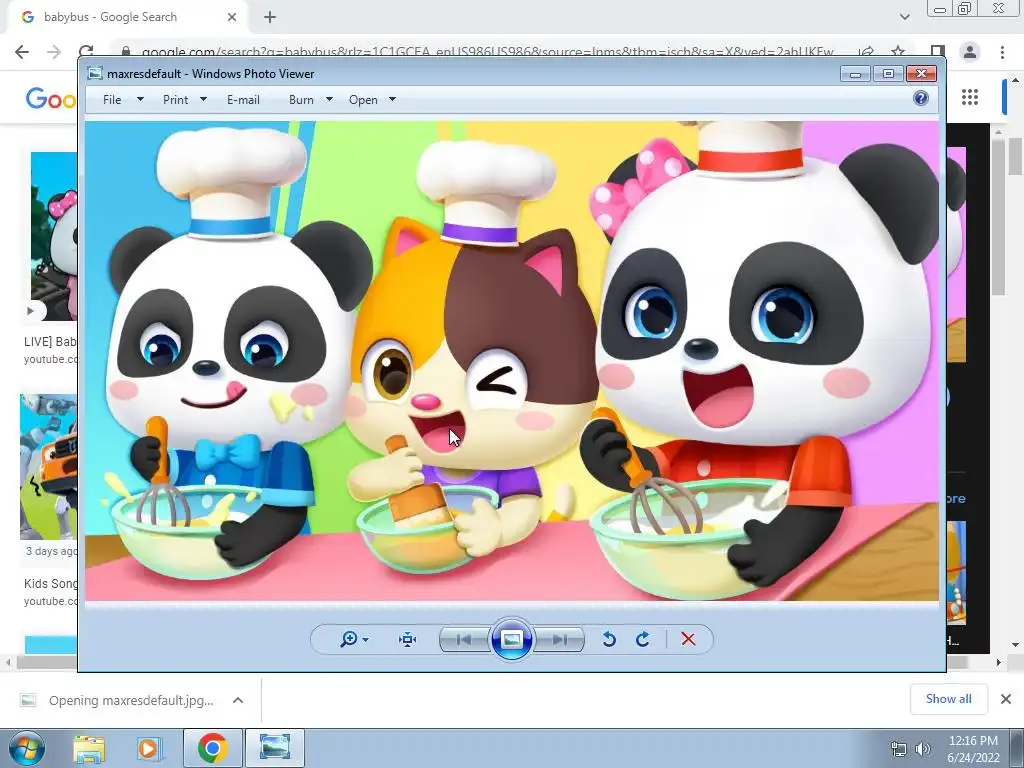Rotate image clockwise
Viewport: 1024px width, 768px height.
tap(643, 639)
